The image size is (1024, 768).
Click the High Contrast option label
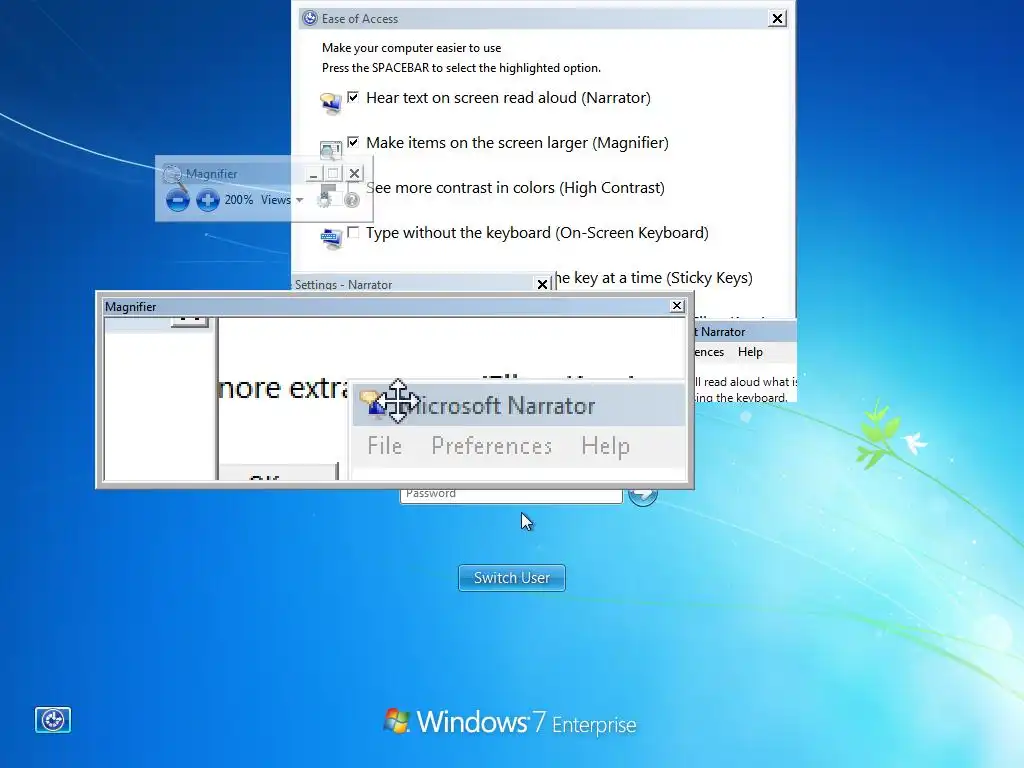pos(515,188)
